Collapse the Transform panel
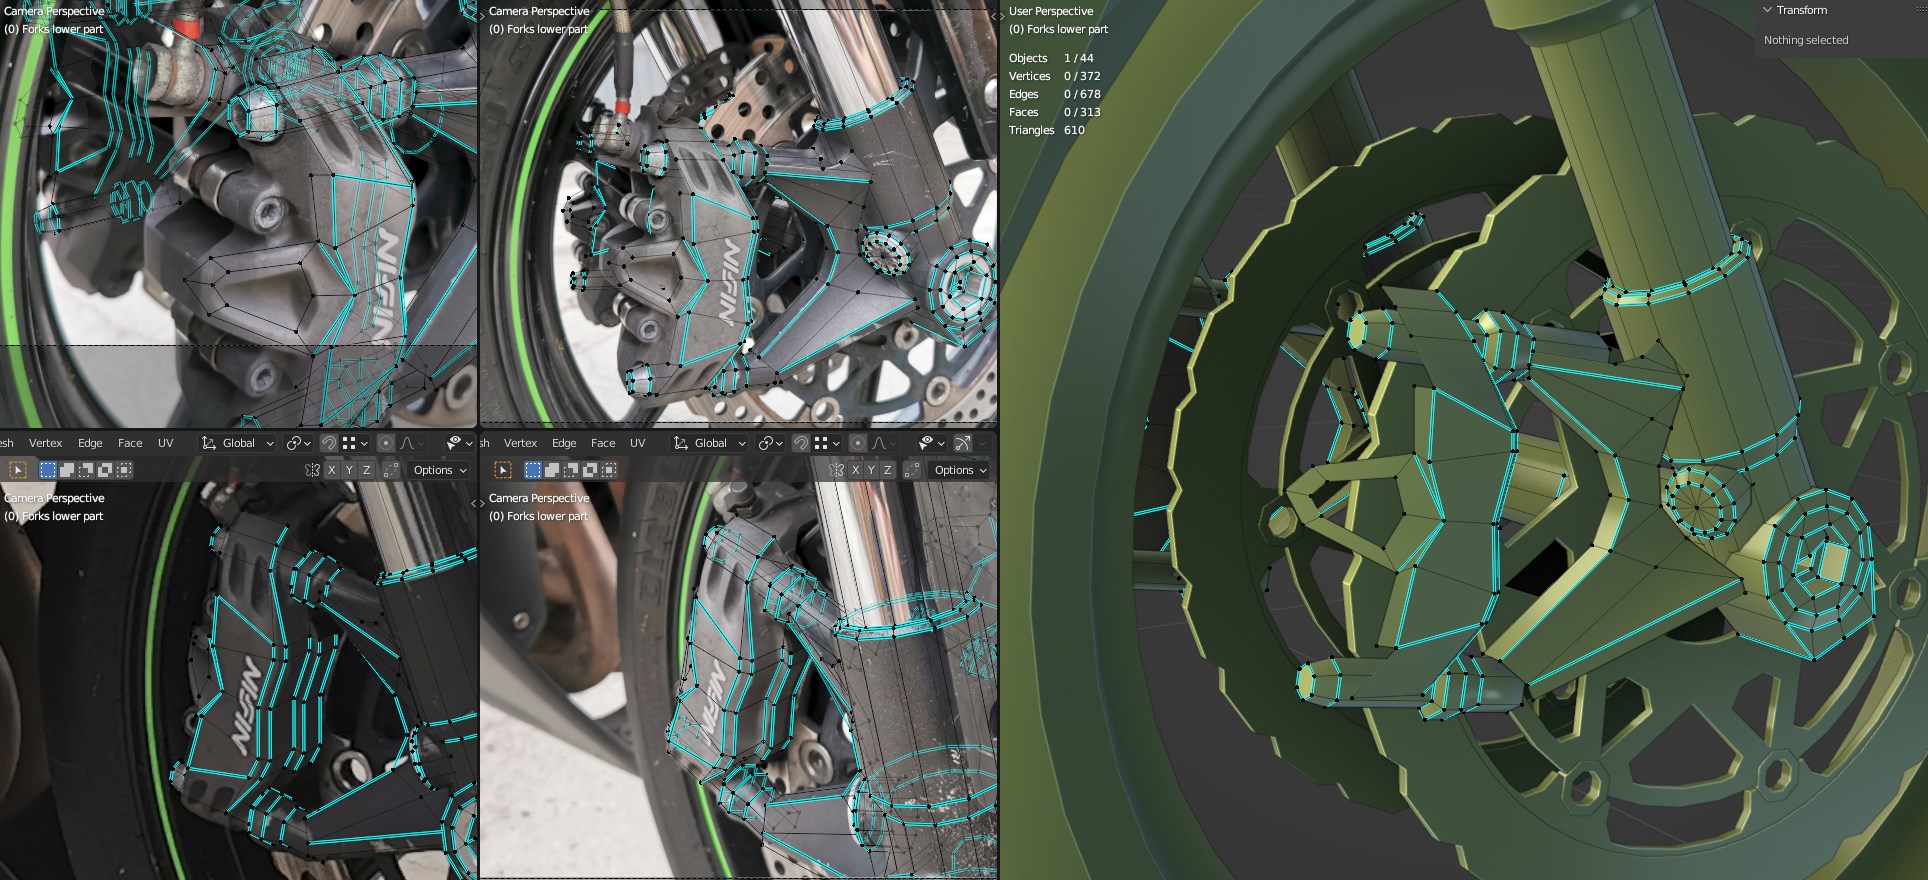This screenshot has width=1928, height=880. 1767,10
